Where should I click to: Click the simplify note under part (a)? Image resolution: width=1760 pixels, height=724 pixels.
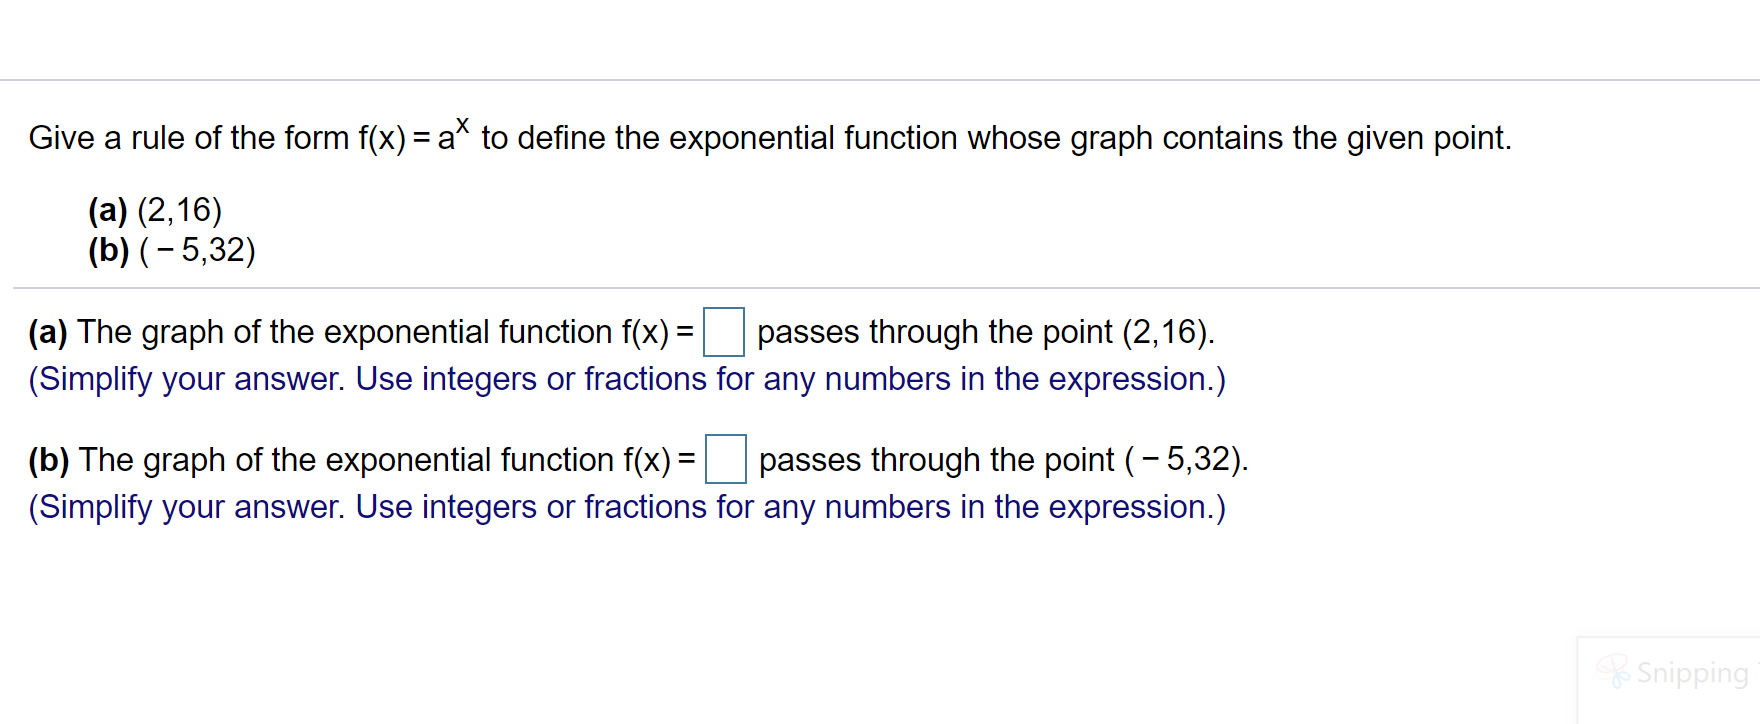[627, 379]
